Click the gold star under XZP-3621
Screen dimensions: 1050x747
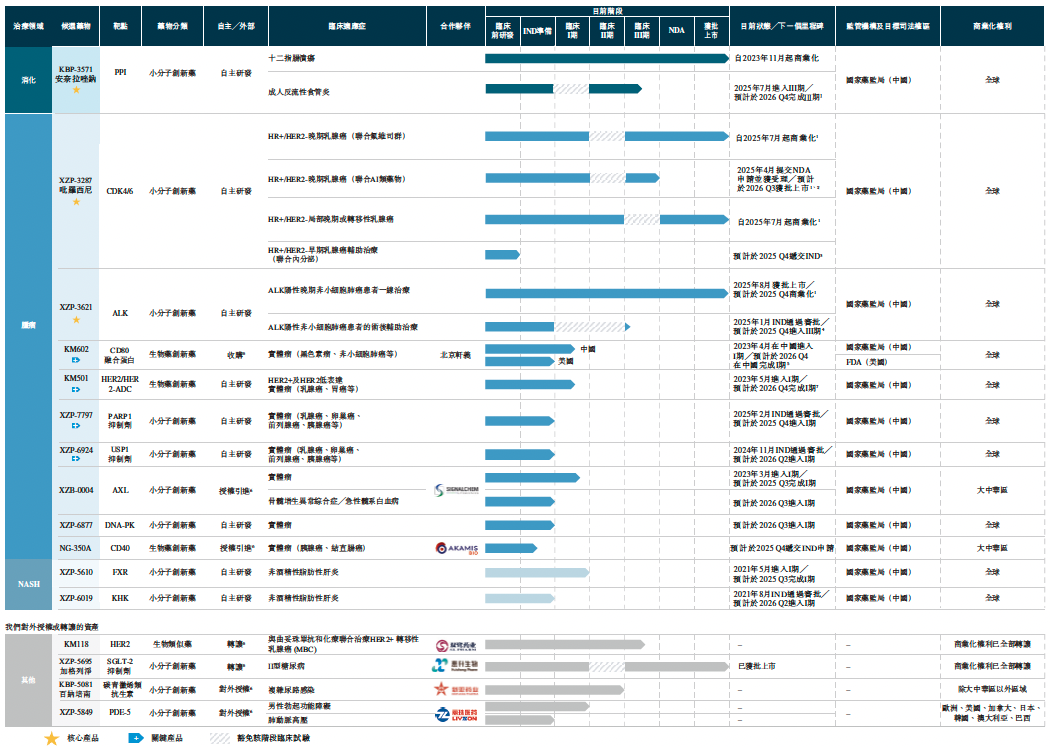76,319
